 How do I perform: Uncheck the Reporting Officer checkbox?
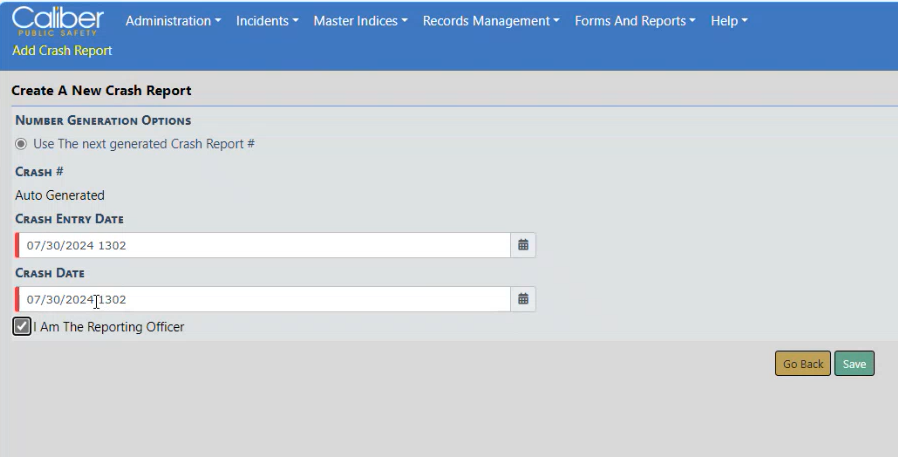[22, 327]
